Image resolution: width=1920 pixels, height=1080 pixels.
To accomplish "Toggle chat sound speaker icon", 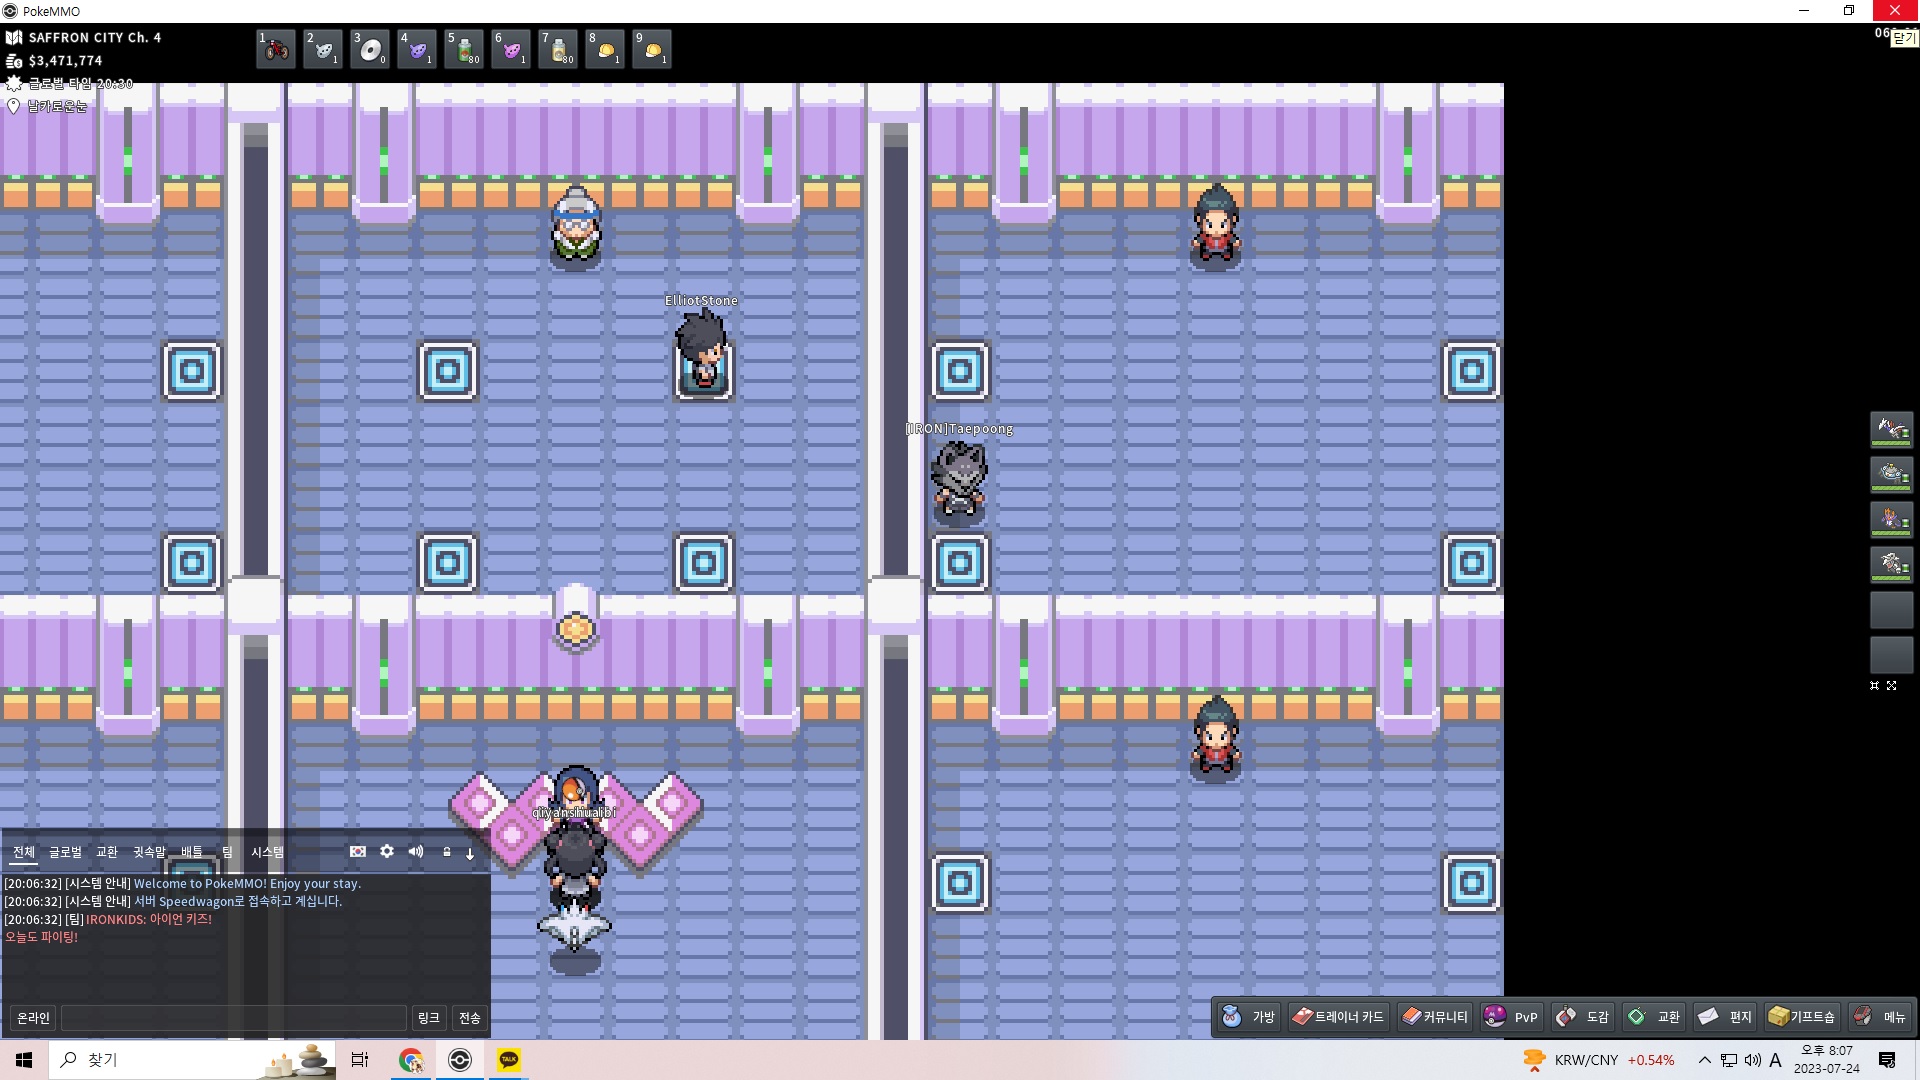I will tap(416, 852).
